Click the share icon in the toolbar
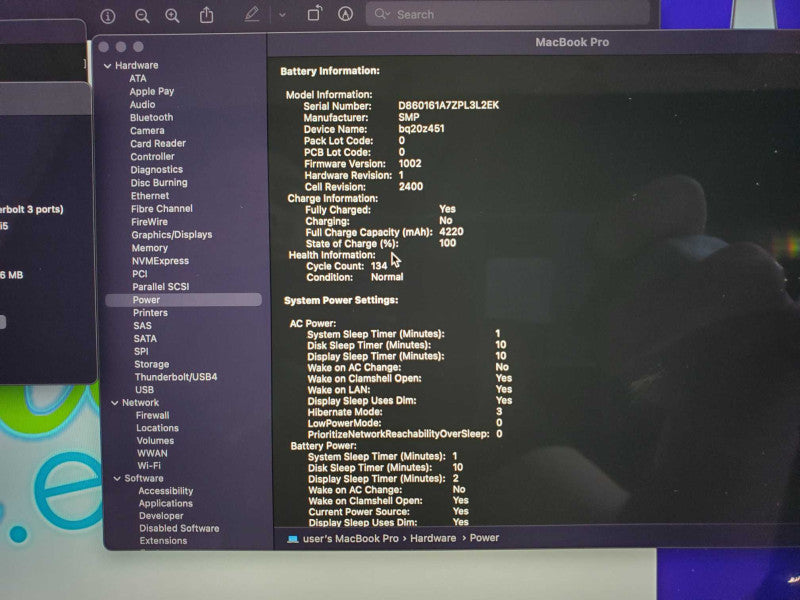800x600 pixels. click(207, 15)
